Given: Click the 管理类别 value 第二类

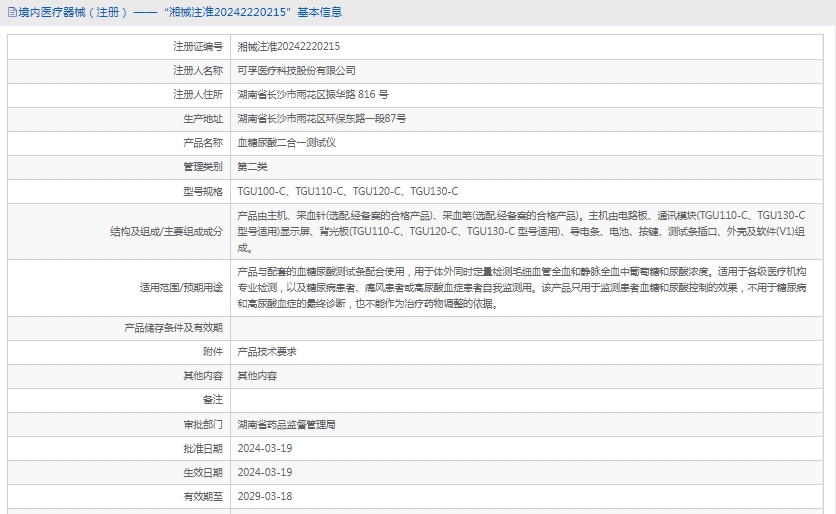Looking at the screenshot, I should 252,167.
